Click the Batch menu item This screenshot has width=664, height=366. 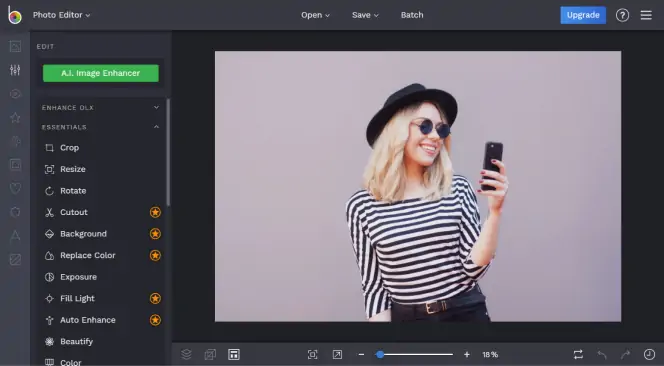point(412,15)
